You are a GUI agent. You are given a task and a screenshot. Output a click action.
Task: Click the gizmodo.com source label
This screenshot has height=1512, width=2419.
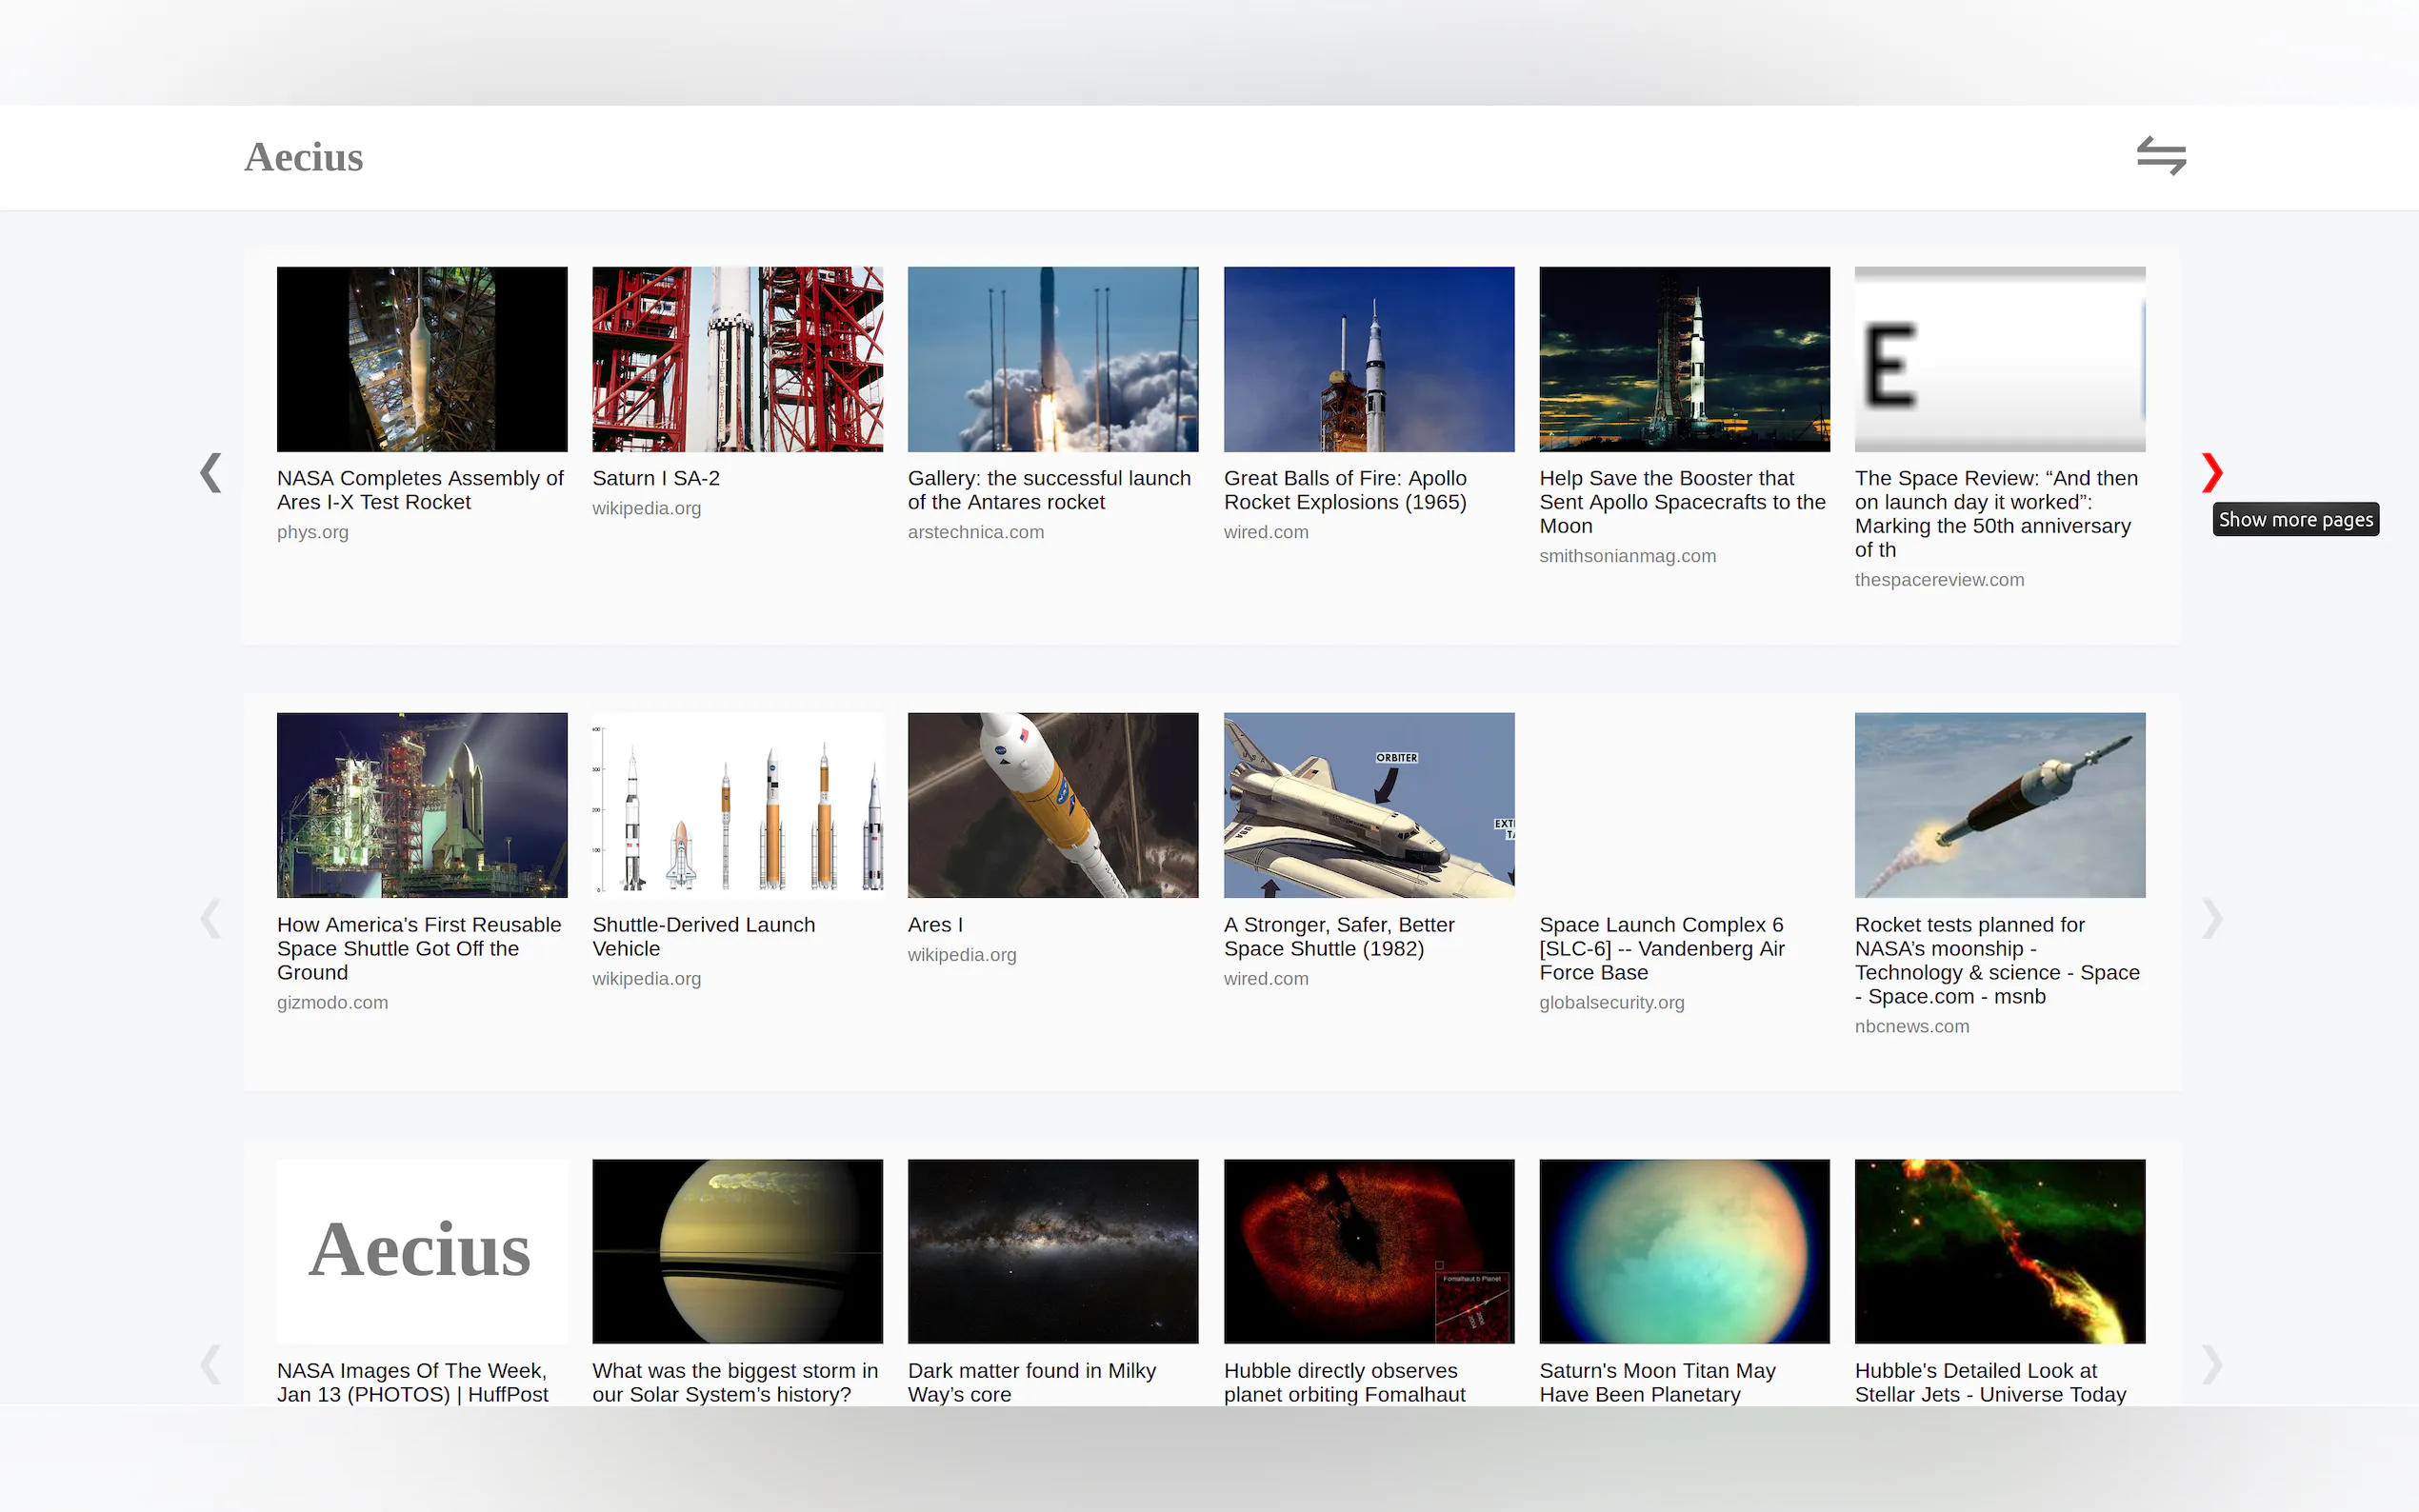[x=332, y=1002]
